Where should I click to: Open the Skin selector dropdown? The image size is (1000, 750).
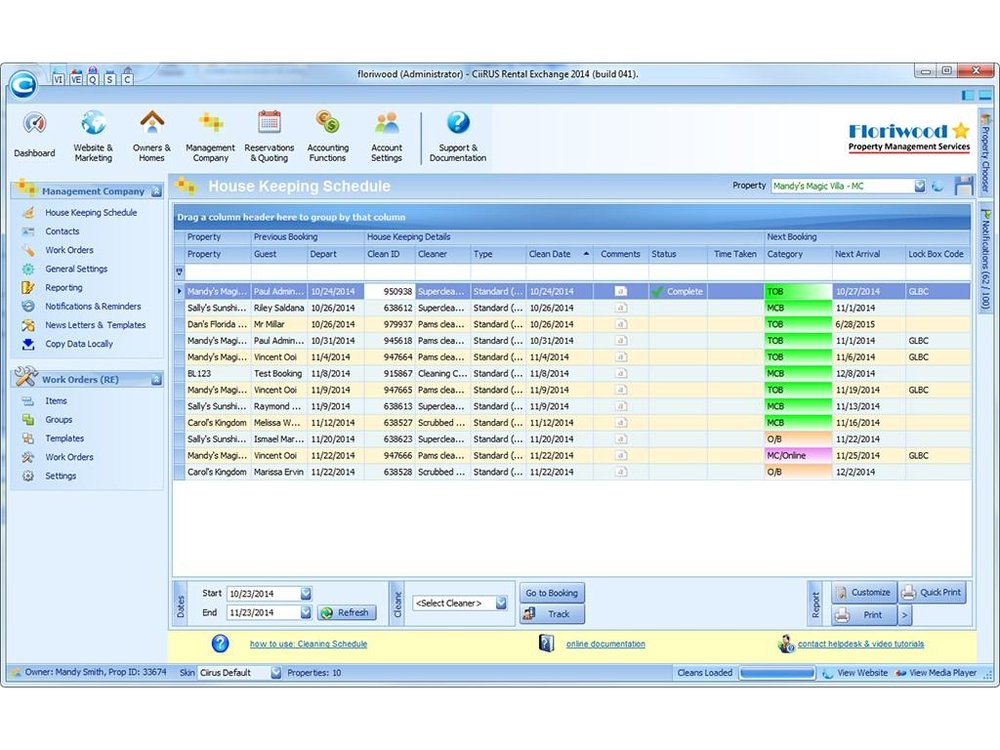pyautogui.click(x=273, y=673)
